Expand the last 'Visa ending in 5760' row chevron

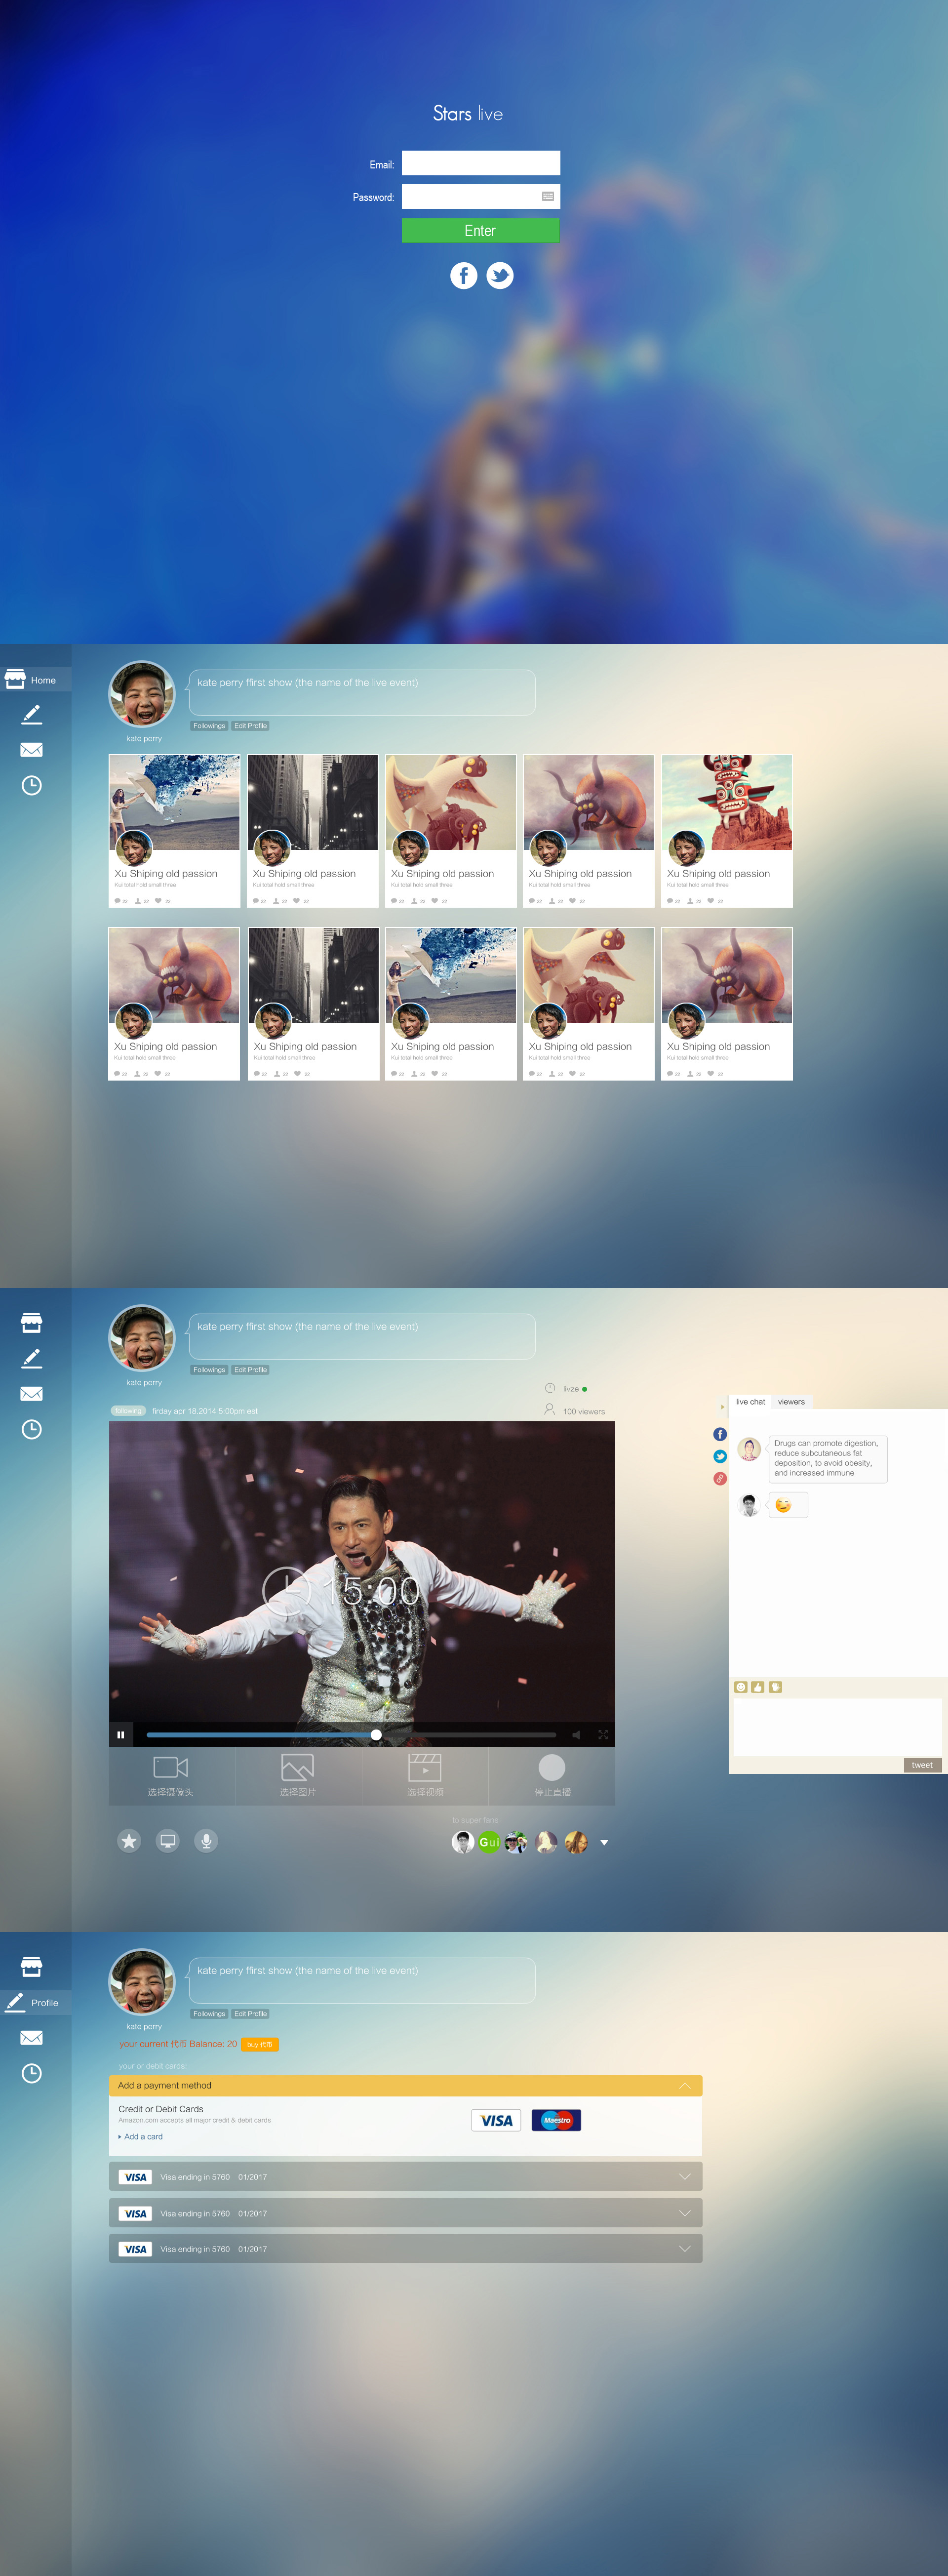tap(685, 2249)
